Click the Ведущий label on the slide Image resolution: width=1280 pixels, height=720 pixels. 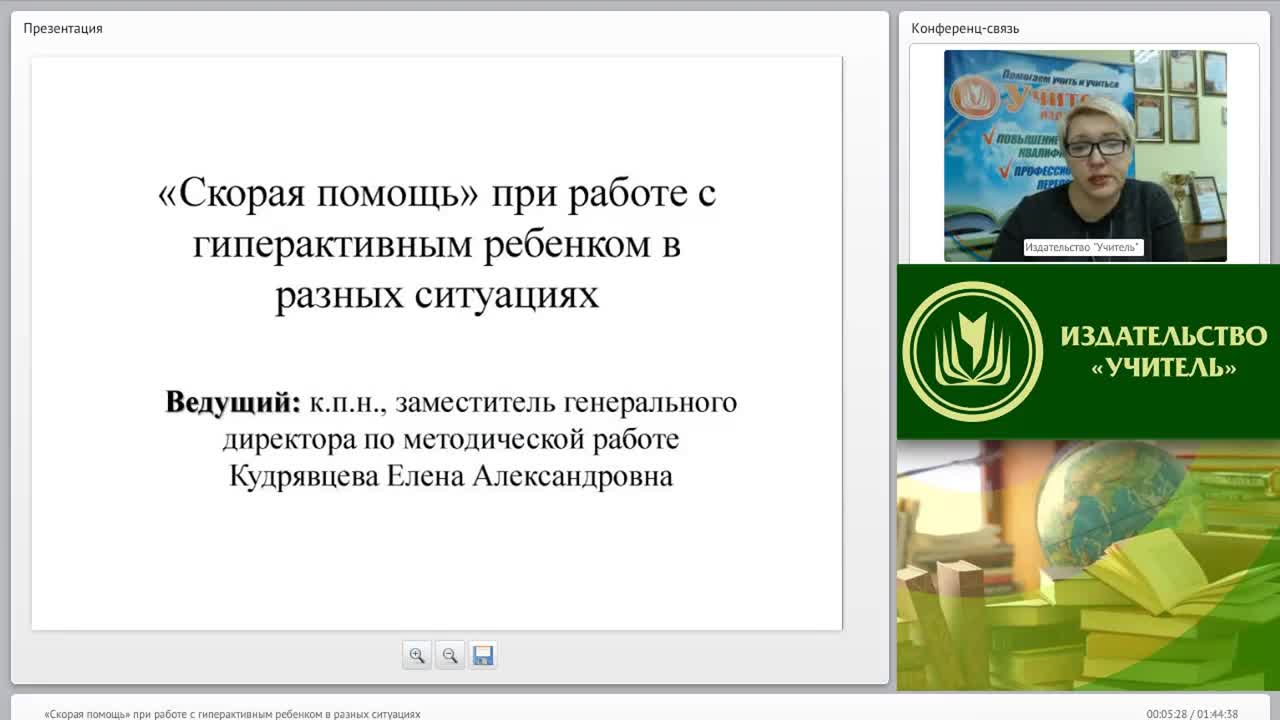233,402
